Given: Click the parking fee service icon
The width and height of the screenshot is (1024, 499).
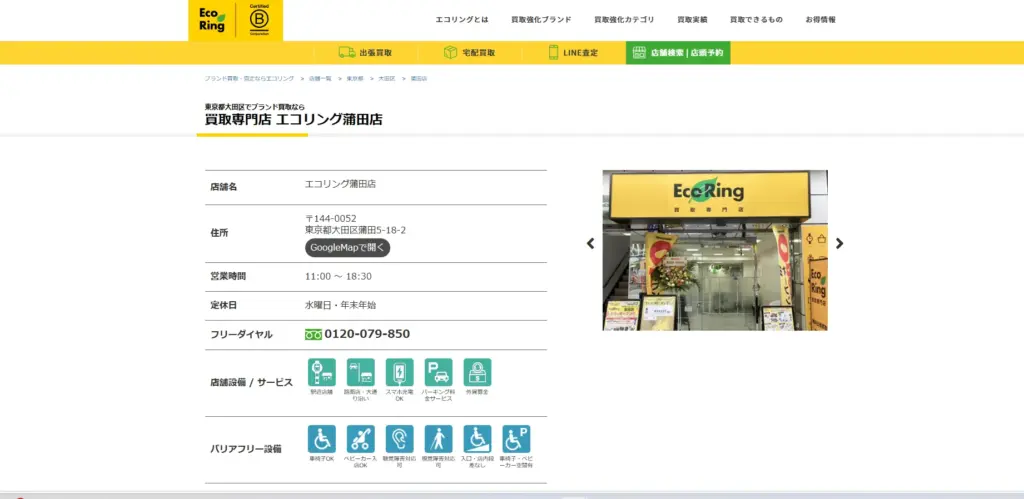Looking at the screenshot, I should (x=438, y=373).
